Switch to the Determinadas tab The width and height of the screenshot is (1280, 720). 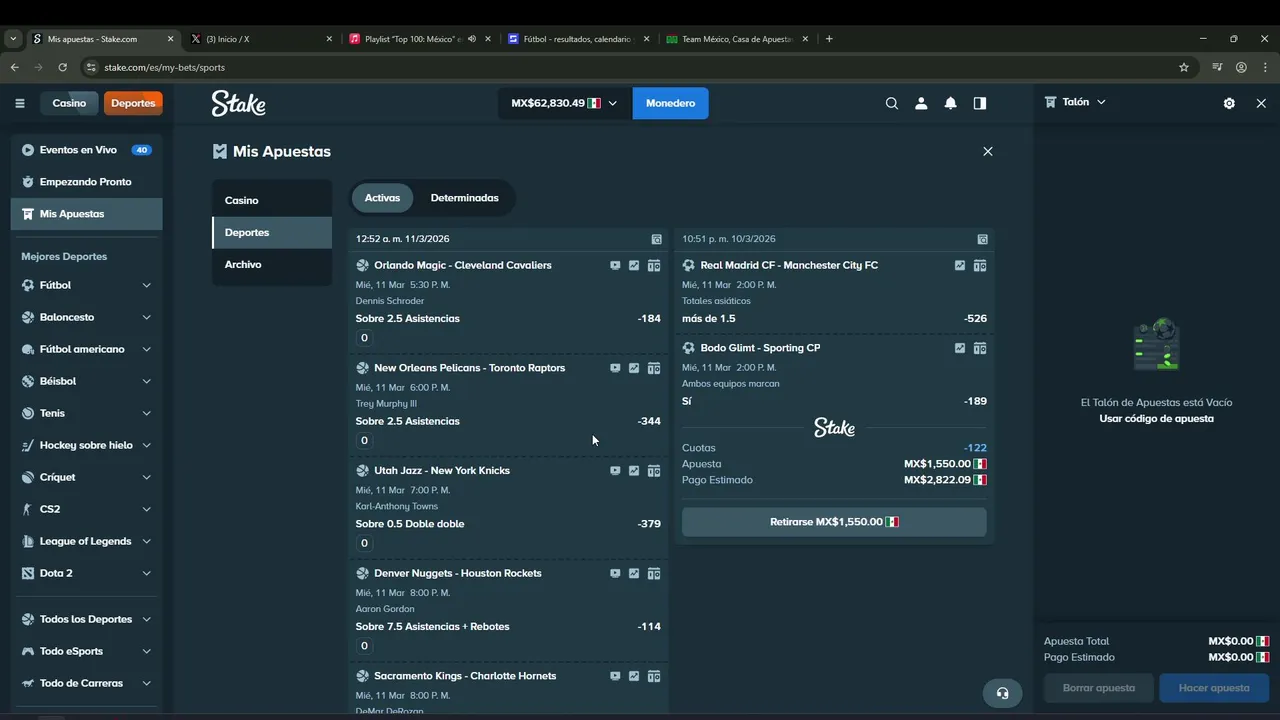464,198
